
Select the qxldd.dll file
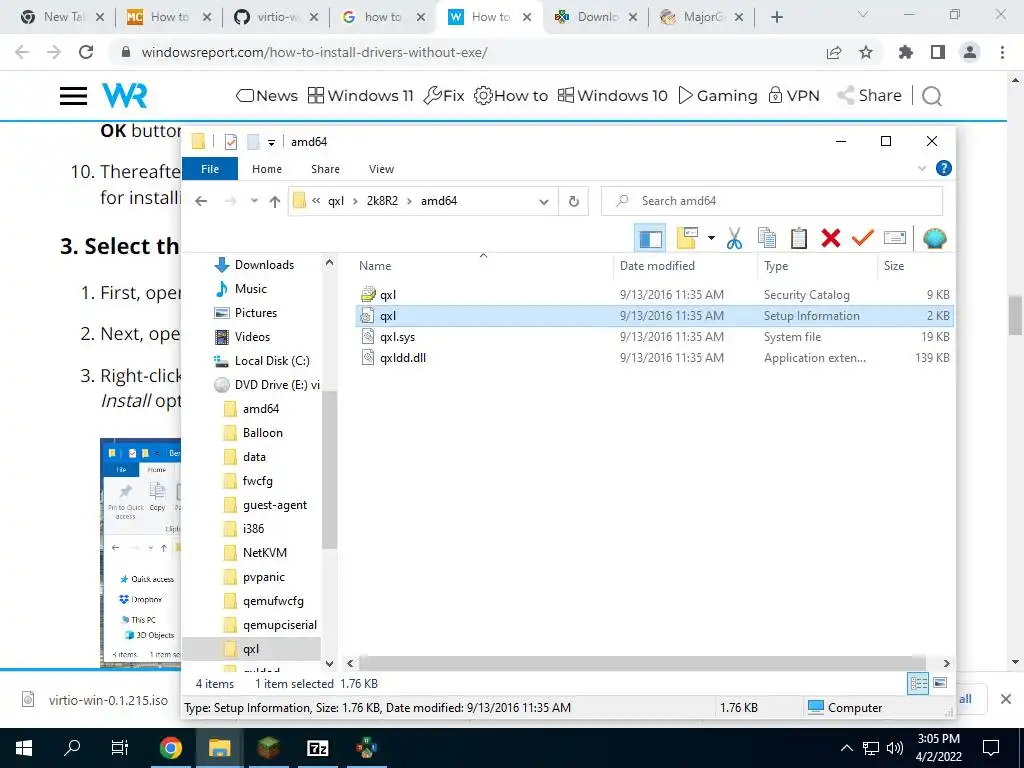654,358
